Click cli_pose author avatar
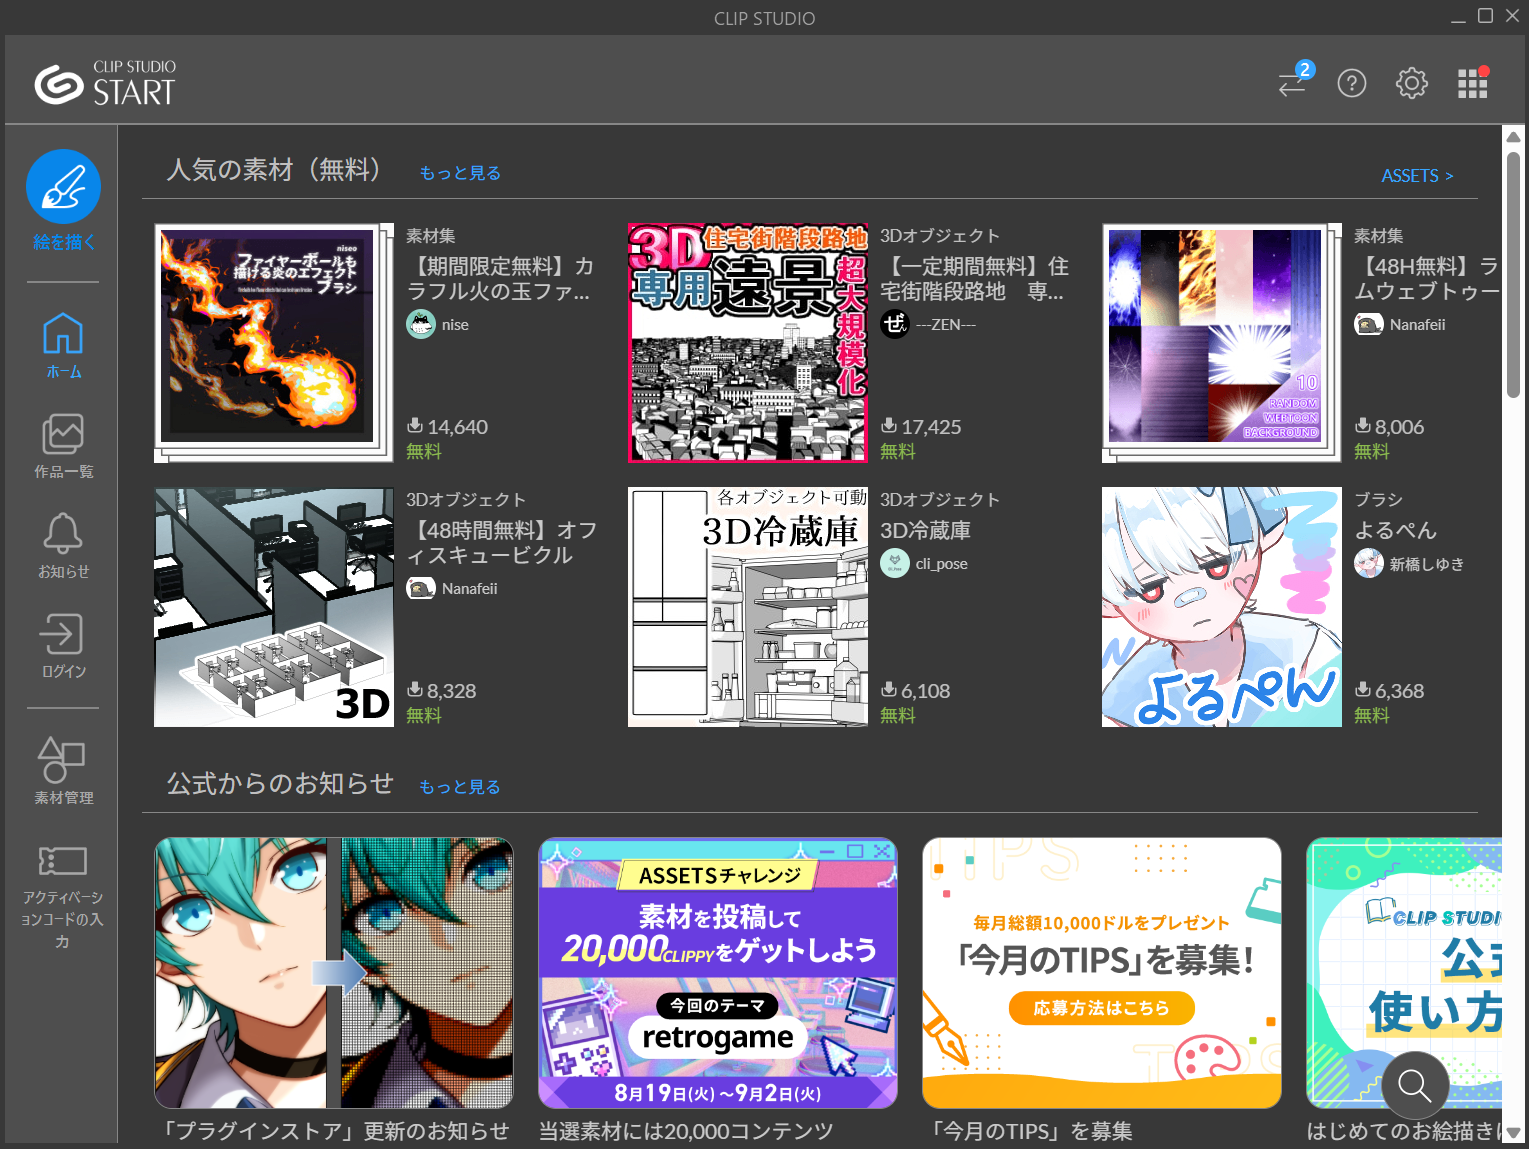 [x=895, y=563]
